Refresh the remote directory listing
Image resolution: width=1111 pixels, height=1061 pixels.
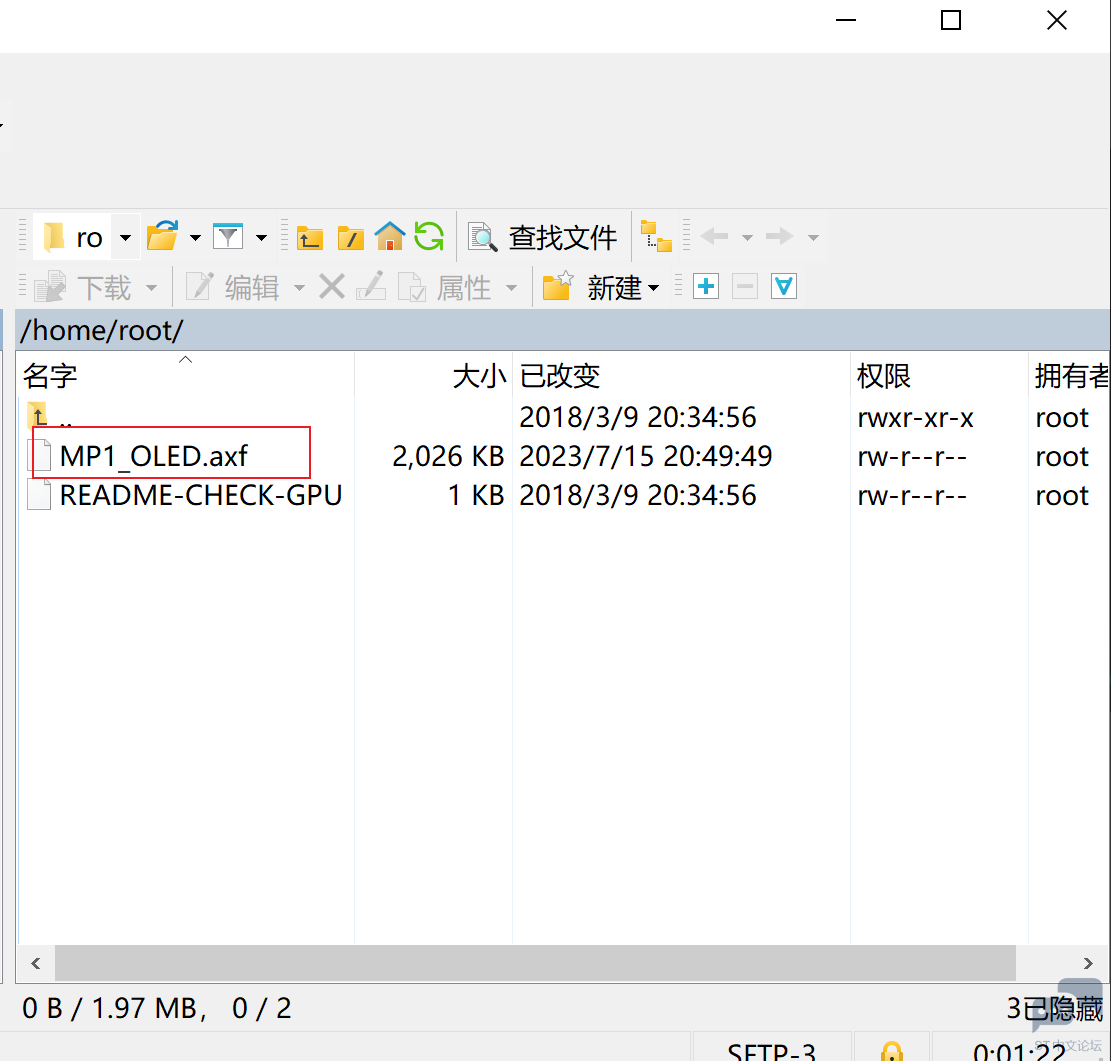pos(429,237)
